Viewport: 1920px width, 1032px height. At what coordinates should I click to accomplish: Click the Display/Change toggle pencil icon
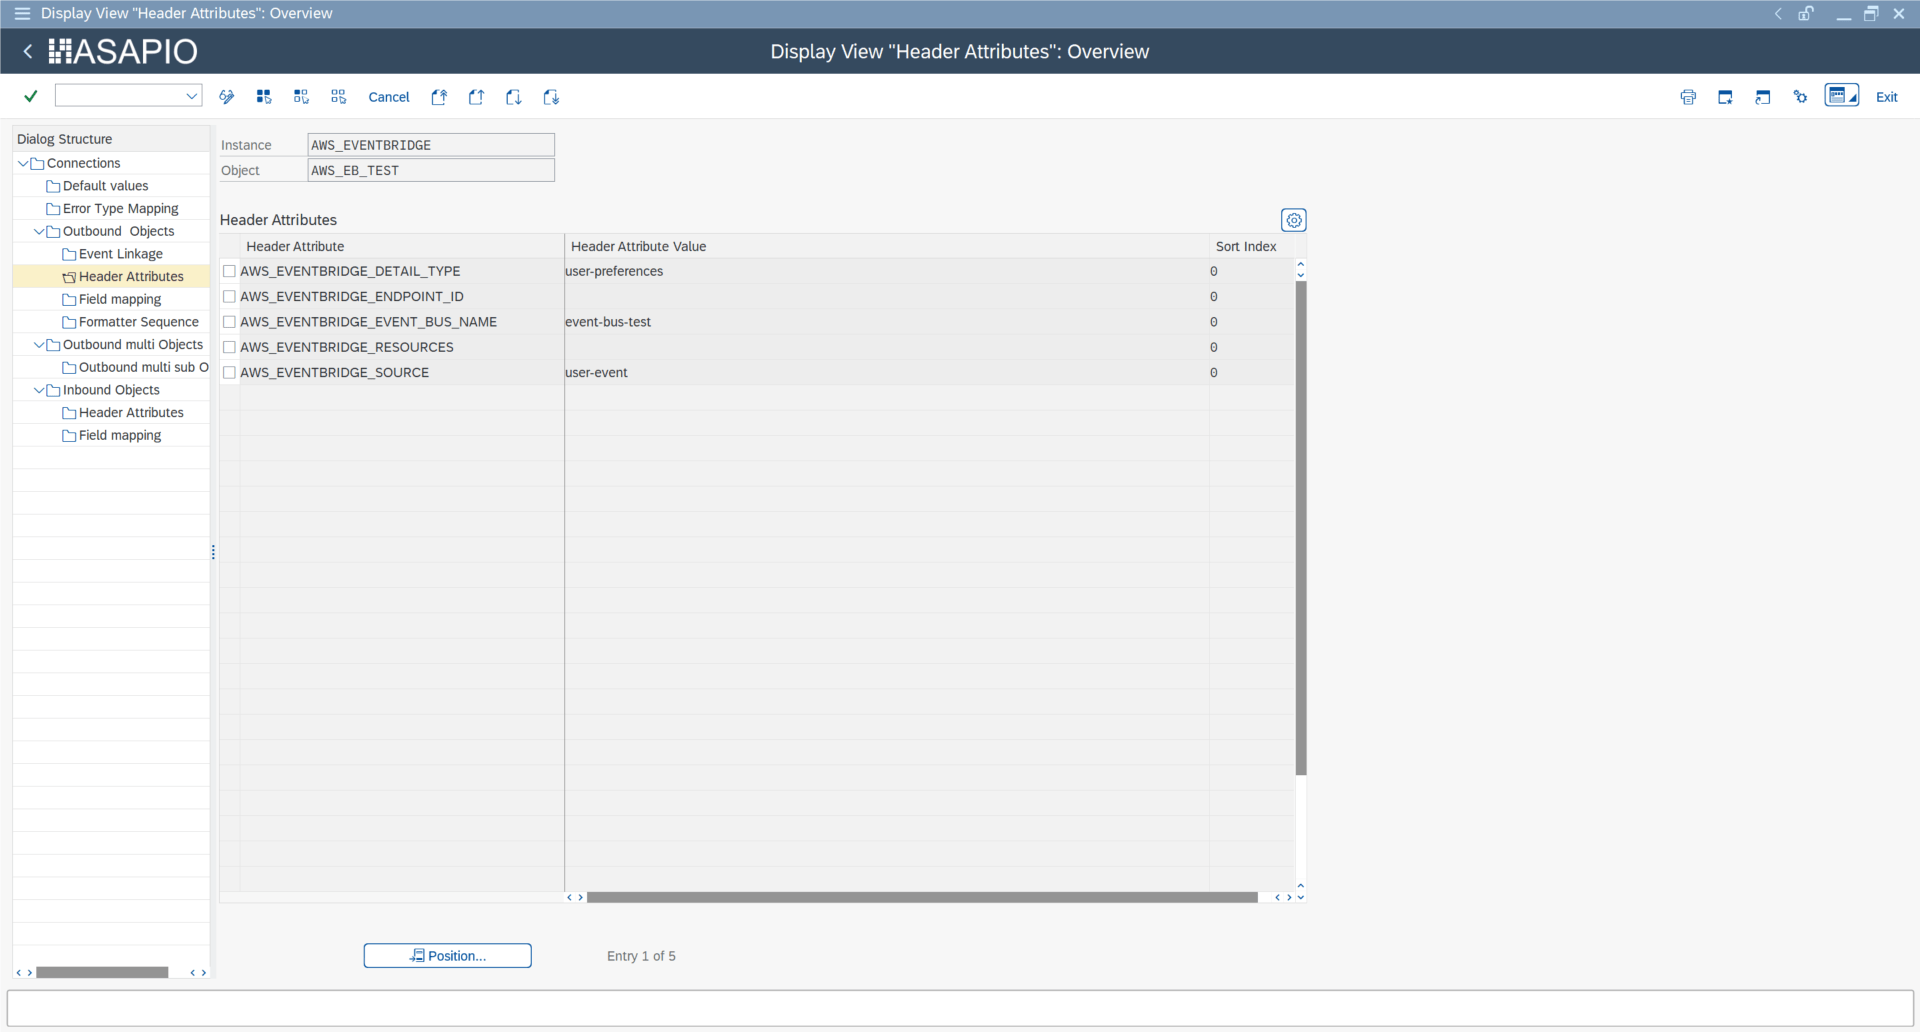pos(227,97)
